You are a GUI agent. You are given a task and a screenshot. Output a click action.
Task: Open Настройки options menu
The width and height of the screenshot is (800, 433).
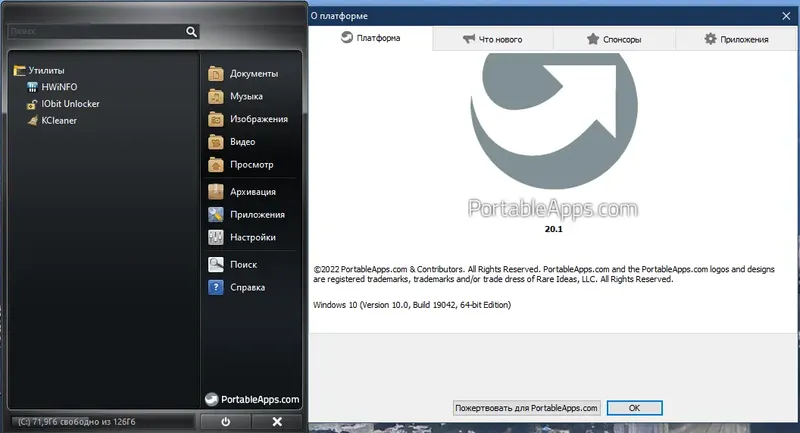pyautogui.click(x=242, y=237)
